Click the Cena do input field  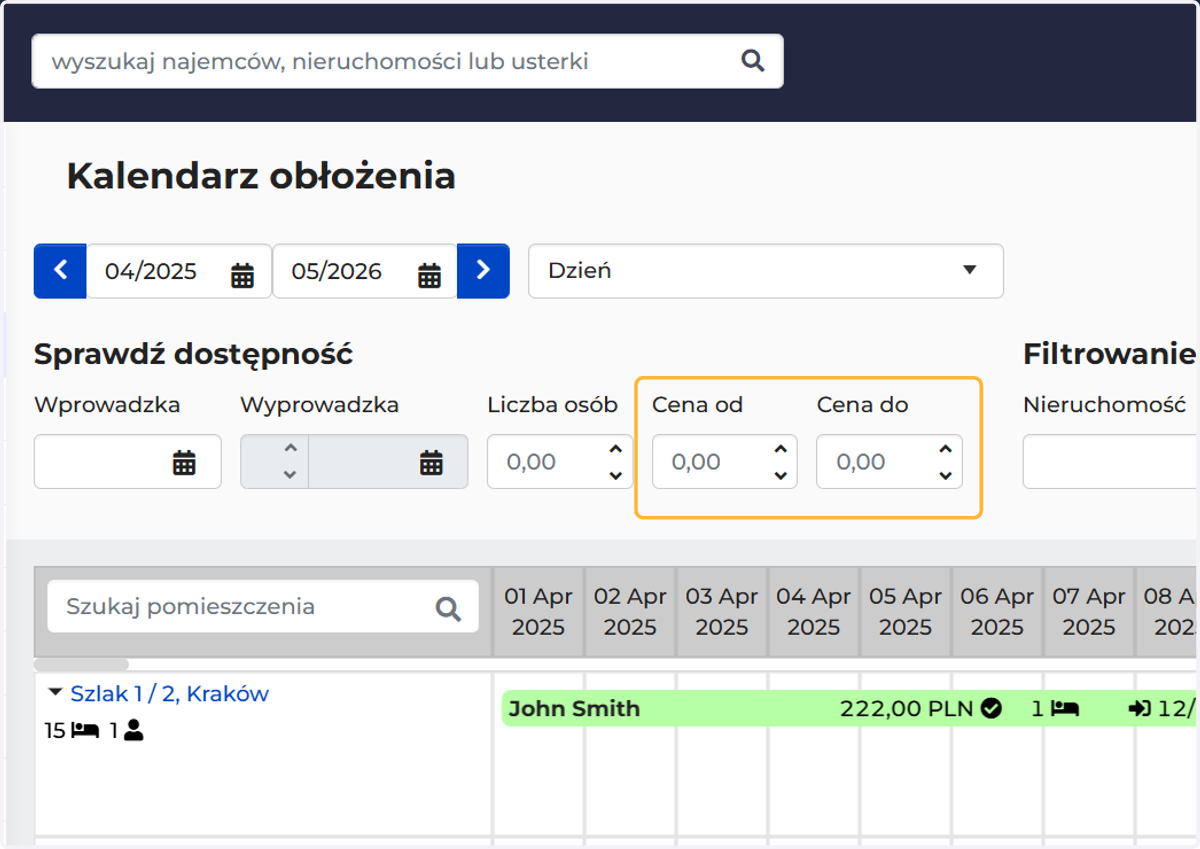pyautogui.click(x=889, y=462)
